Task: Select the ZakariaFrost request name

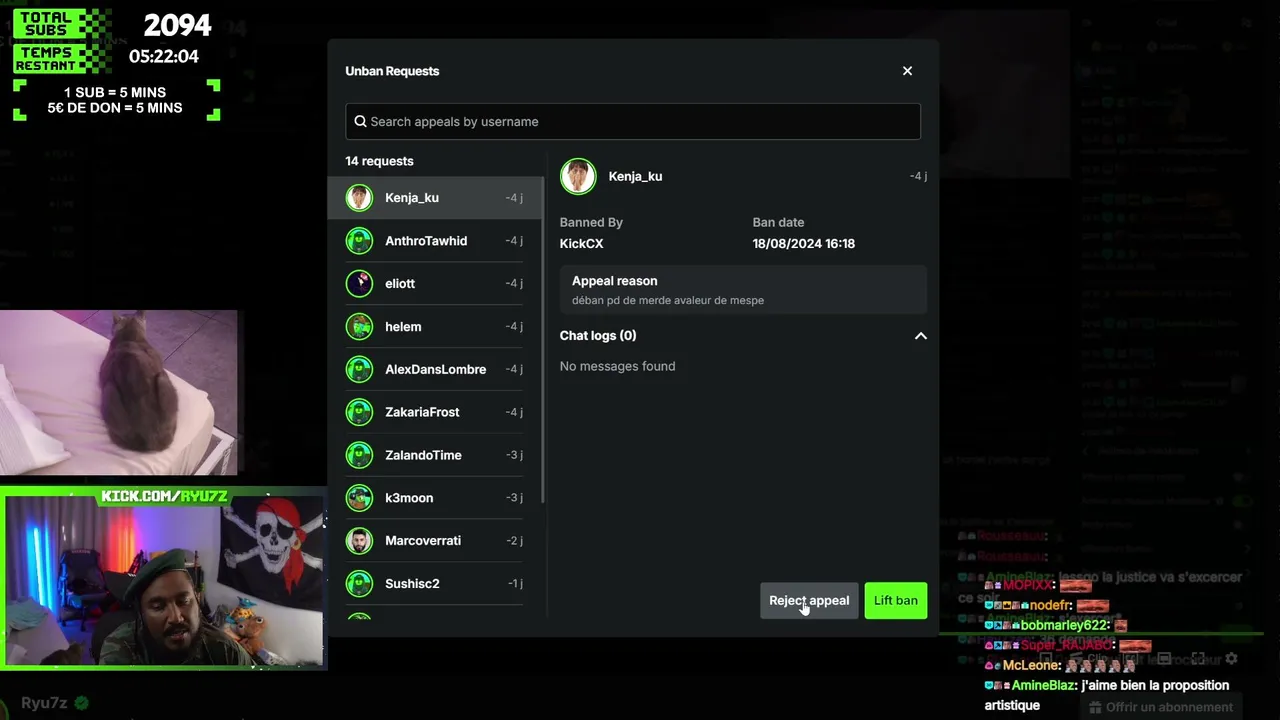Action: pos(422,412)
